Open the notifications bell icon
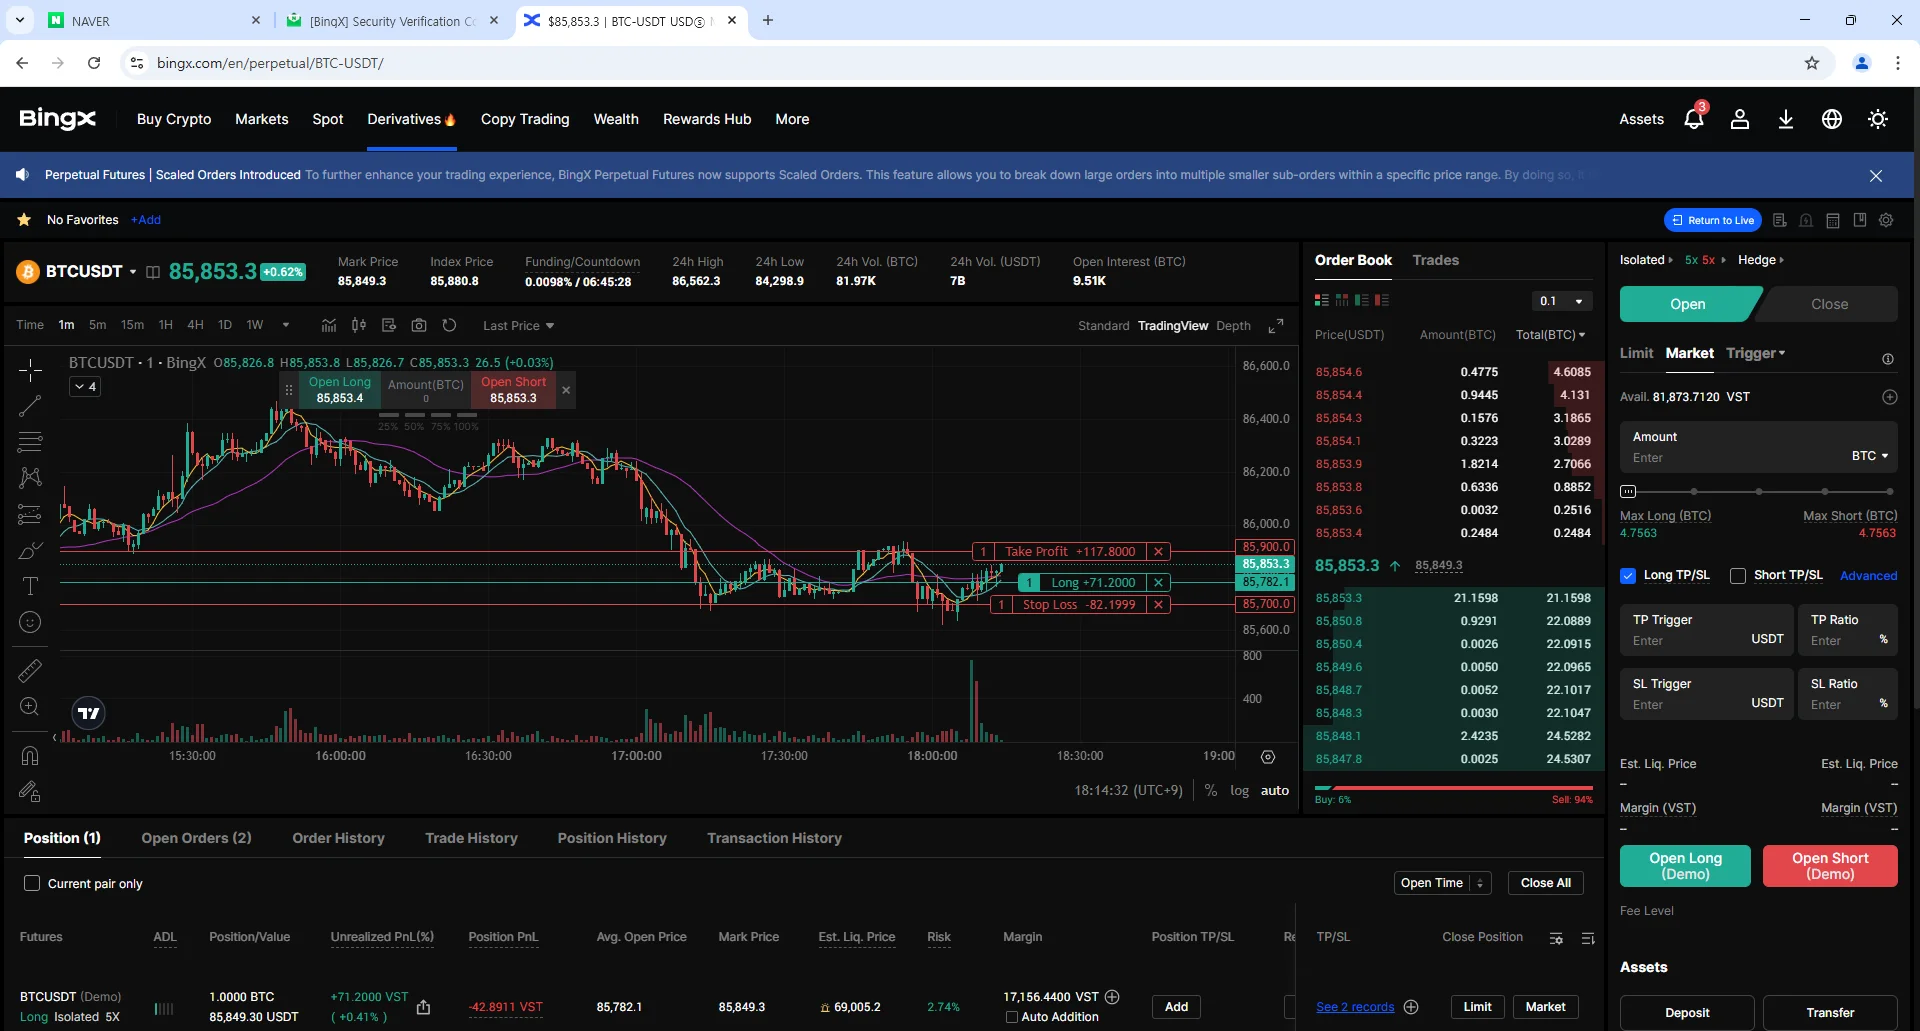This screenshot has height=1031, width=1920. point(1693,119)
